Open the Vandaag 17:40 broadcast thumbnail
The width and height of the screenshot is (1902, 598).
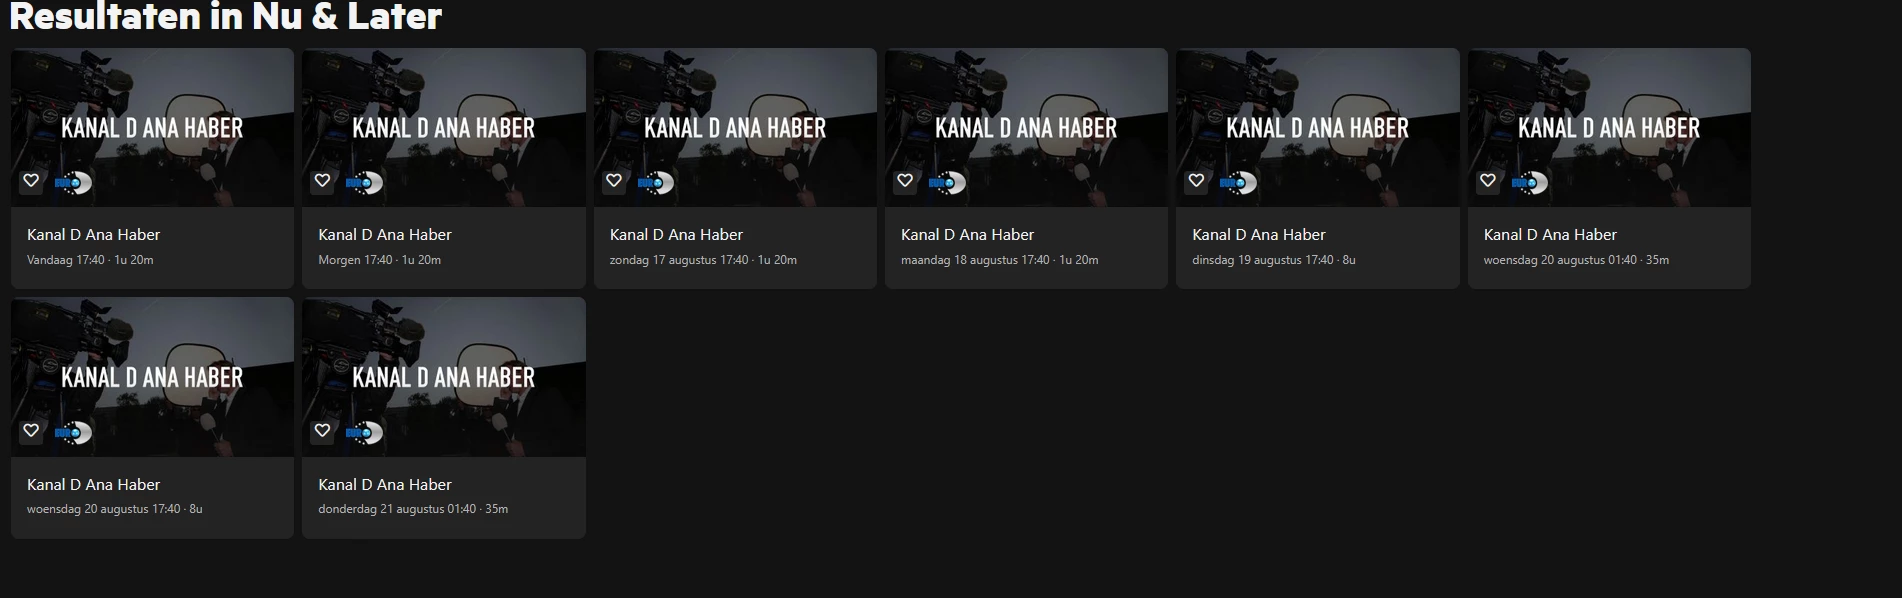152,127
